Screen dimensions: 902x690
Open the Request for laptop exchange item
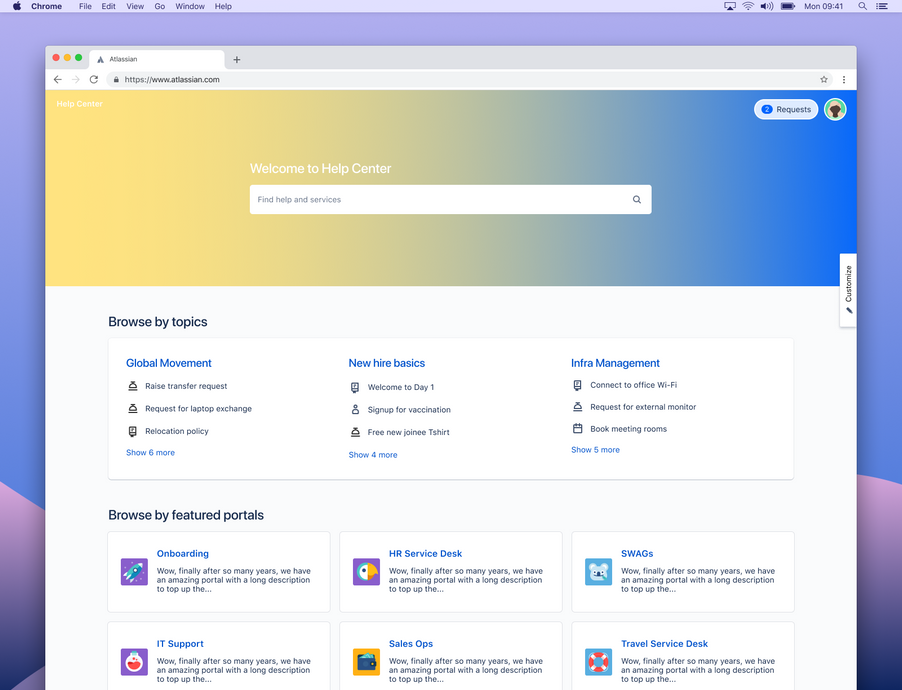click(x=198, y=409)
